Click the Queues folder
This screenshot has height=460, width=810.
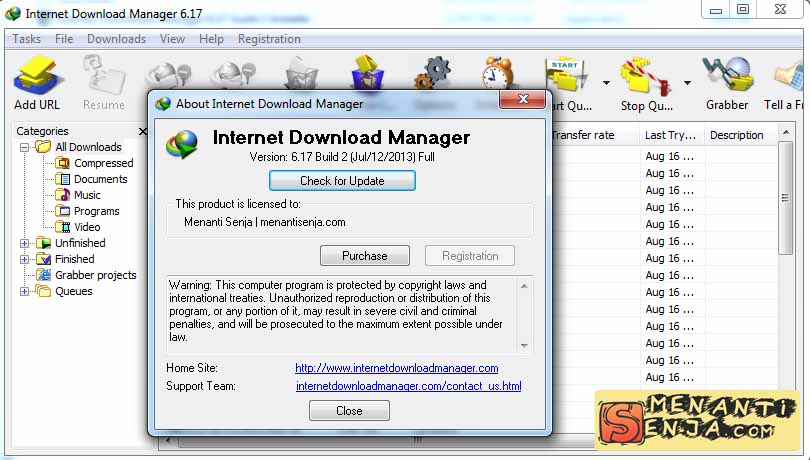(x=73, y=292)
